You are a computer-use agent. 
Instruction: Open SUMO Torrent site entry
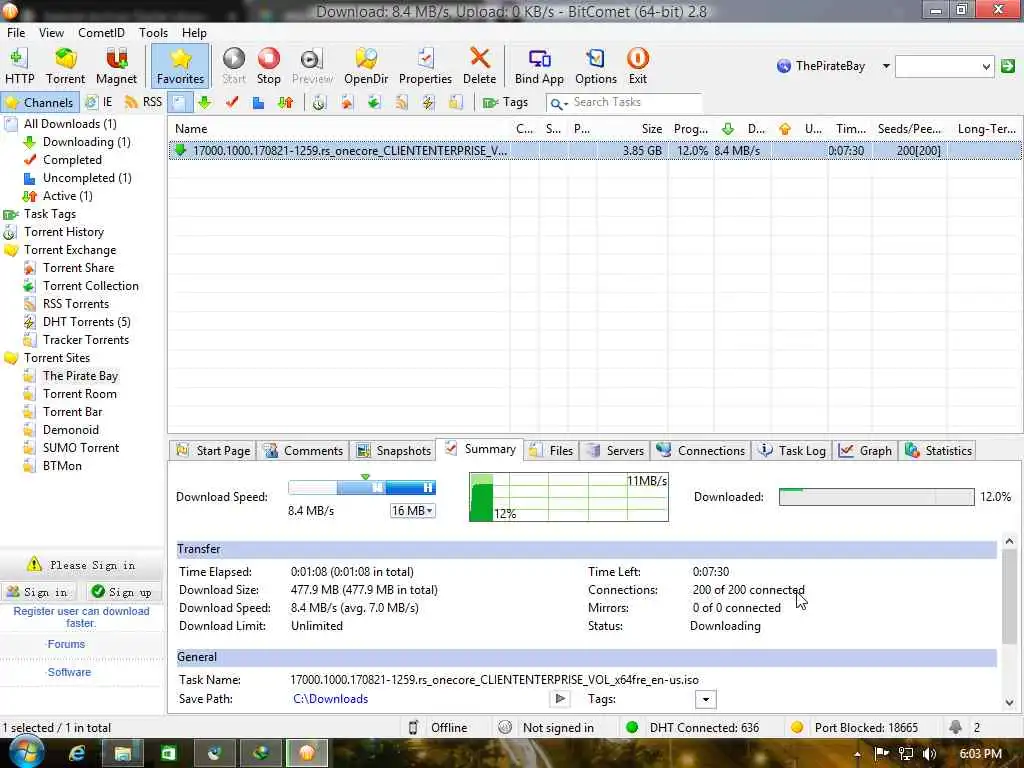(x=81, y=448)
